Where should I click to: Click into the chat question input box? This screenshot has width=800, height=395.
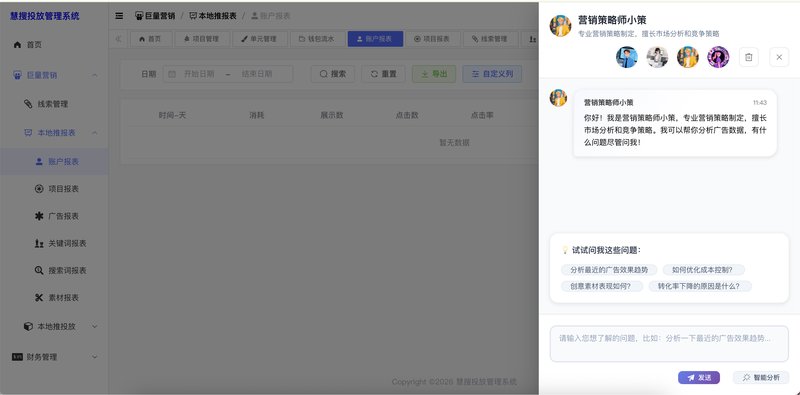coord(669,343)
